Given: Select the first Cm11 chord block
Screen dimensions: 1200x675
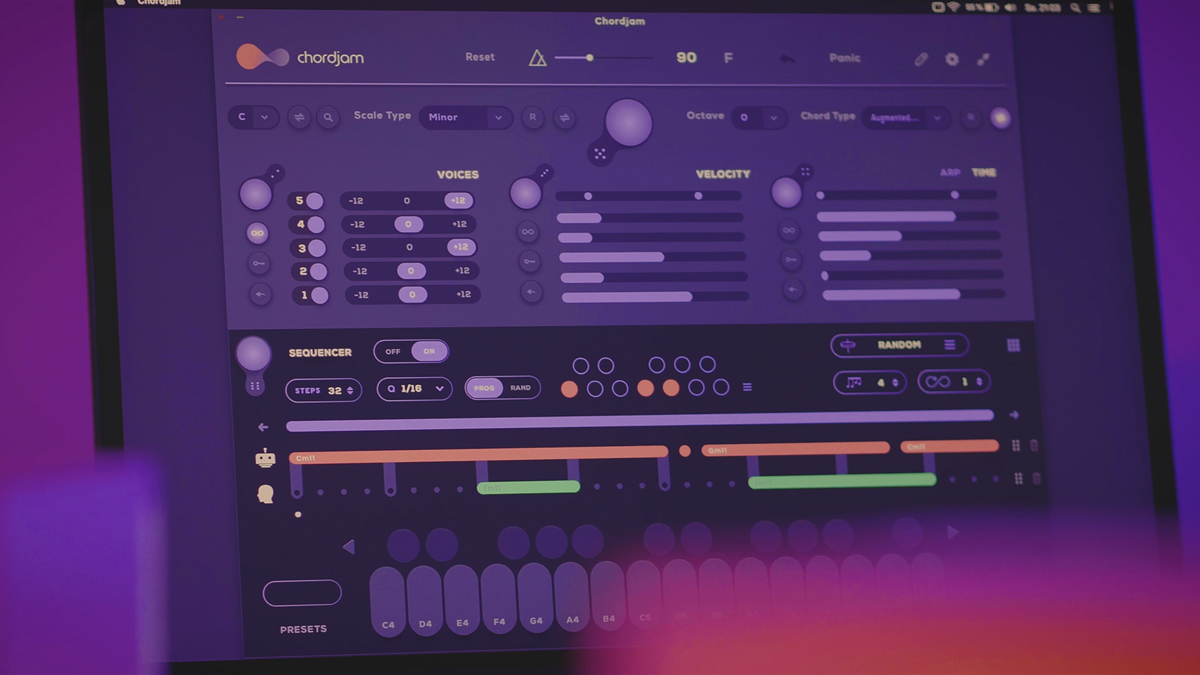Looking at the screenshot, I should click(x=479, y=453).
